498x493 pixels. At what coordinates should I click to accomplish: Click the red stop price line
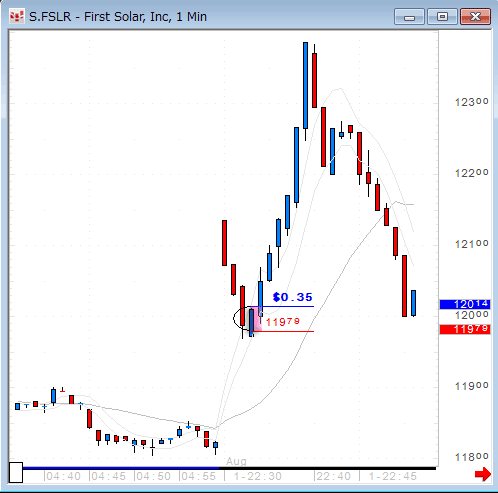coord(284,331)
